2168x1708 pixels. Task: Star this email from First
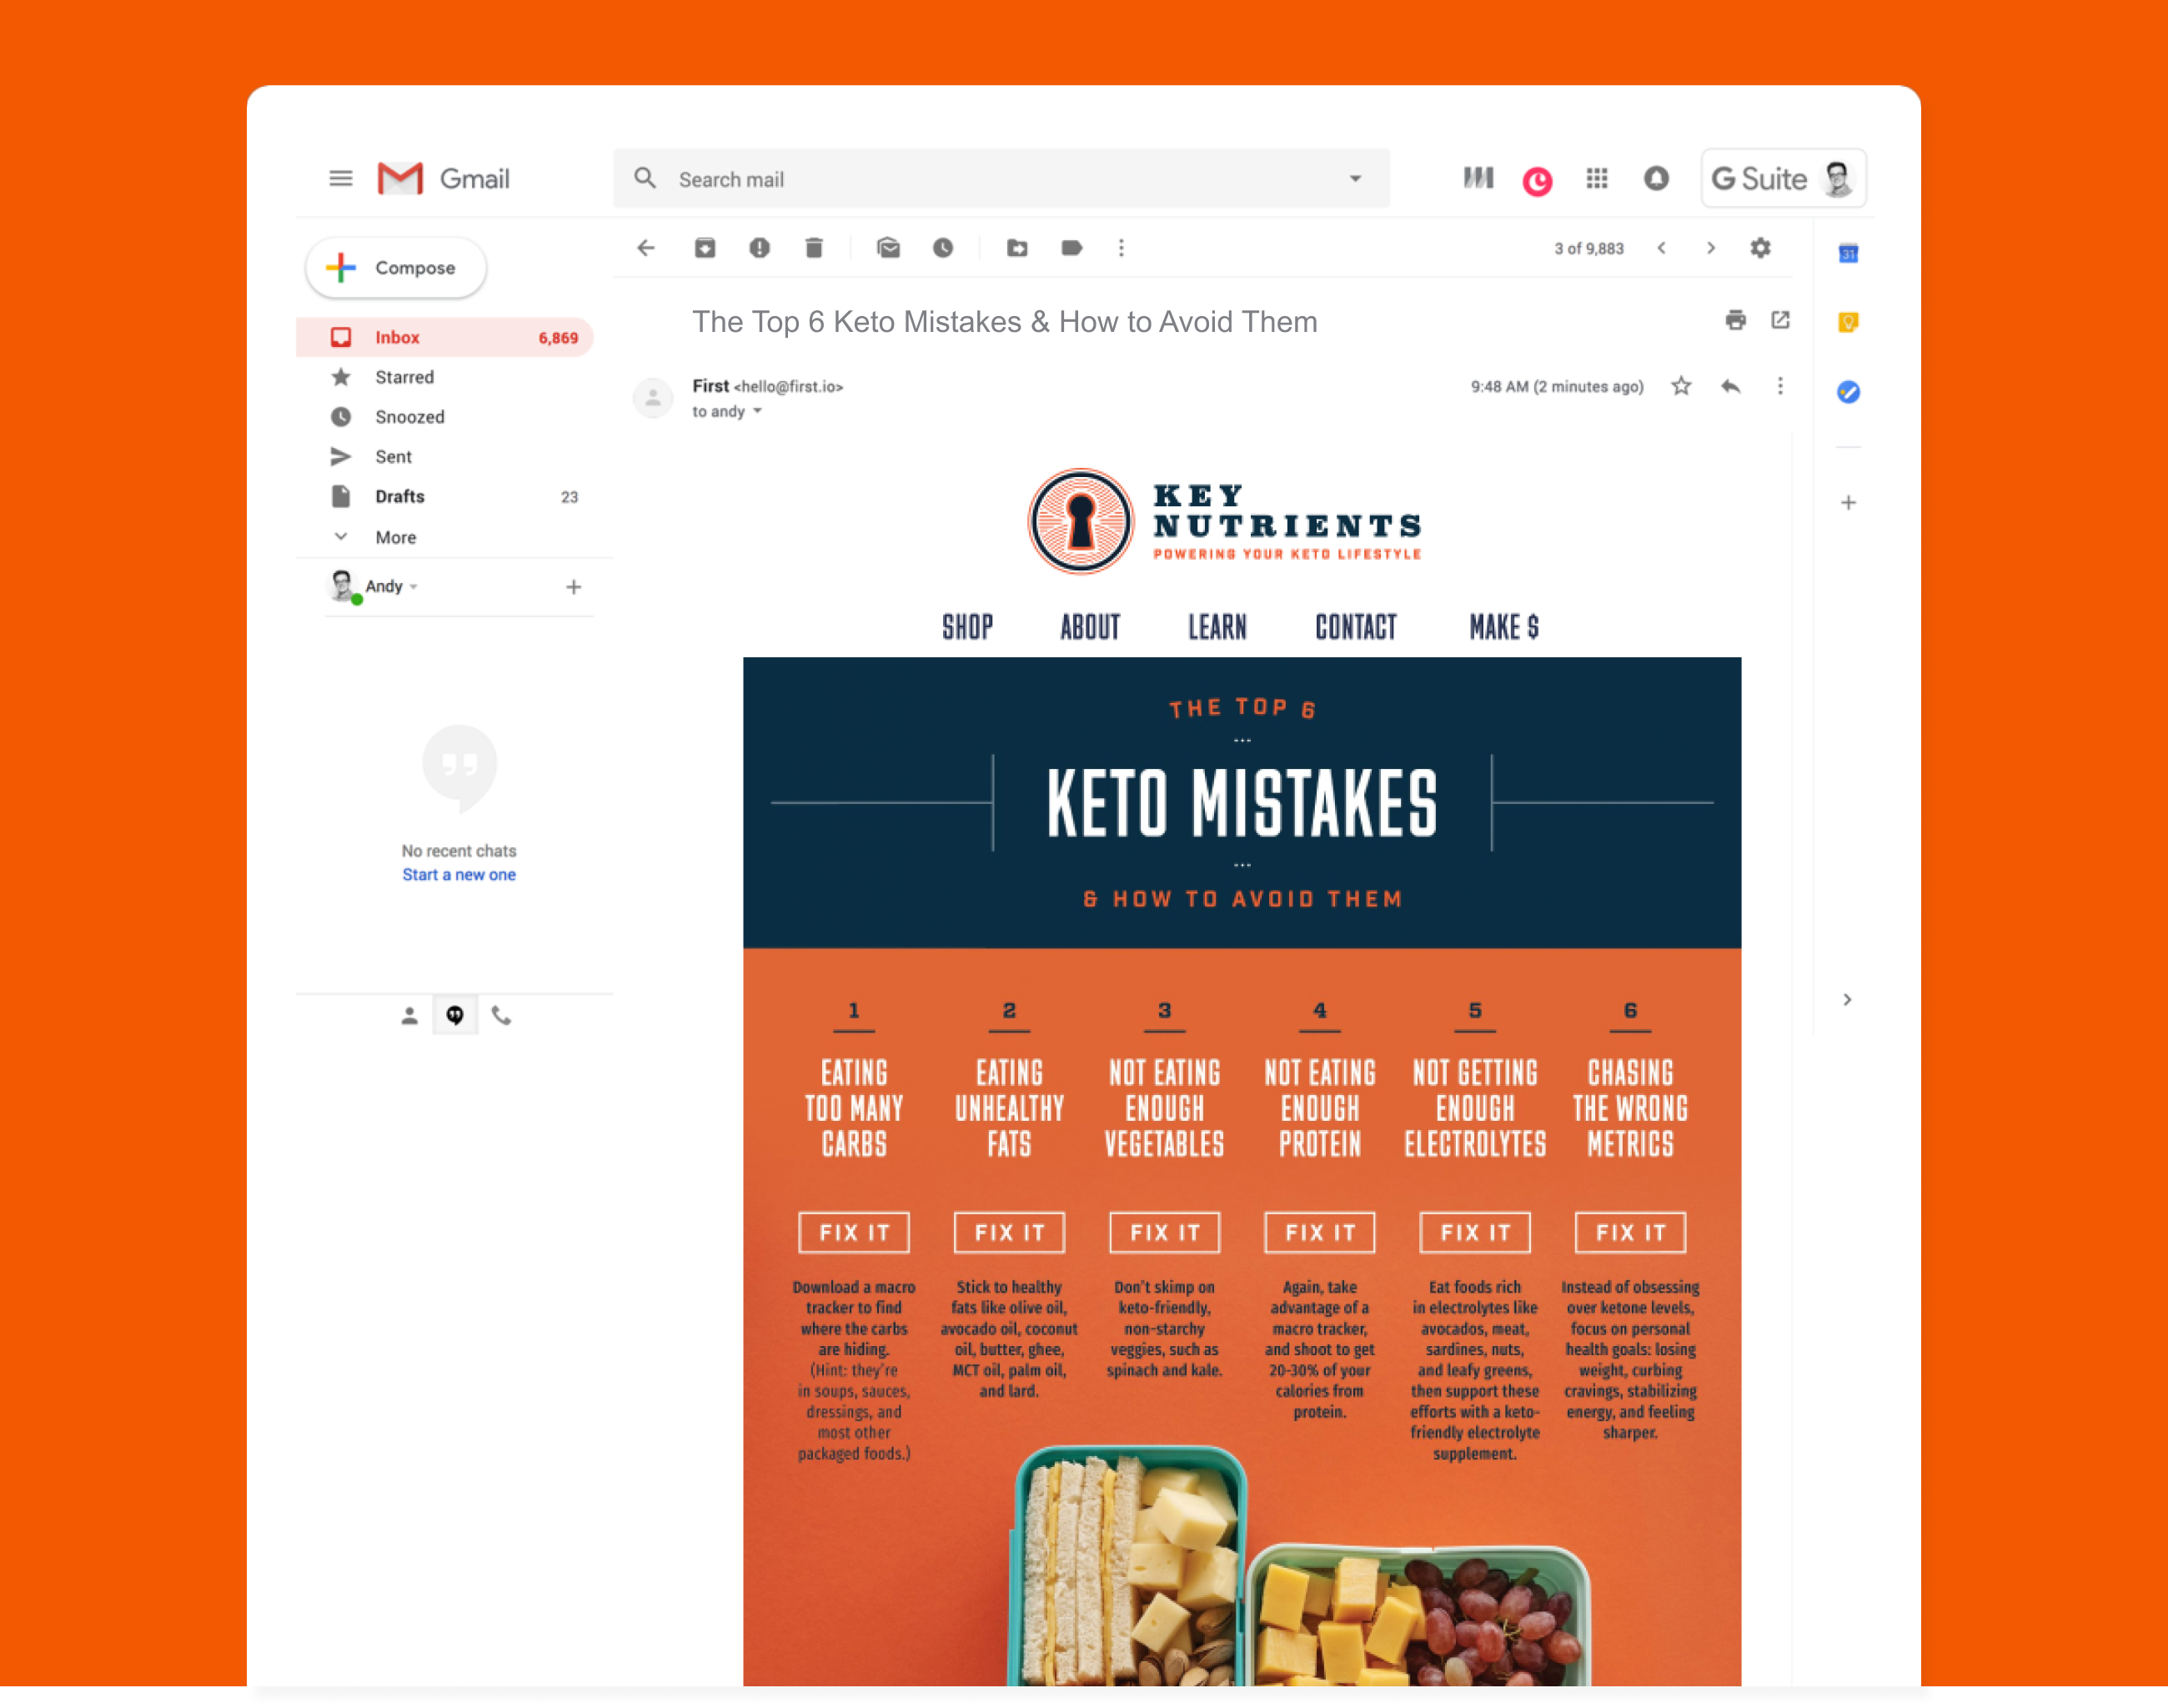[1681, 386]
